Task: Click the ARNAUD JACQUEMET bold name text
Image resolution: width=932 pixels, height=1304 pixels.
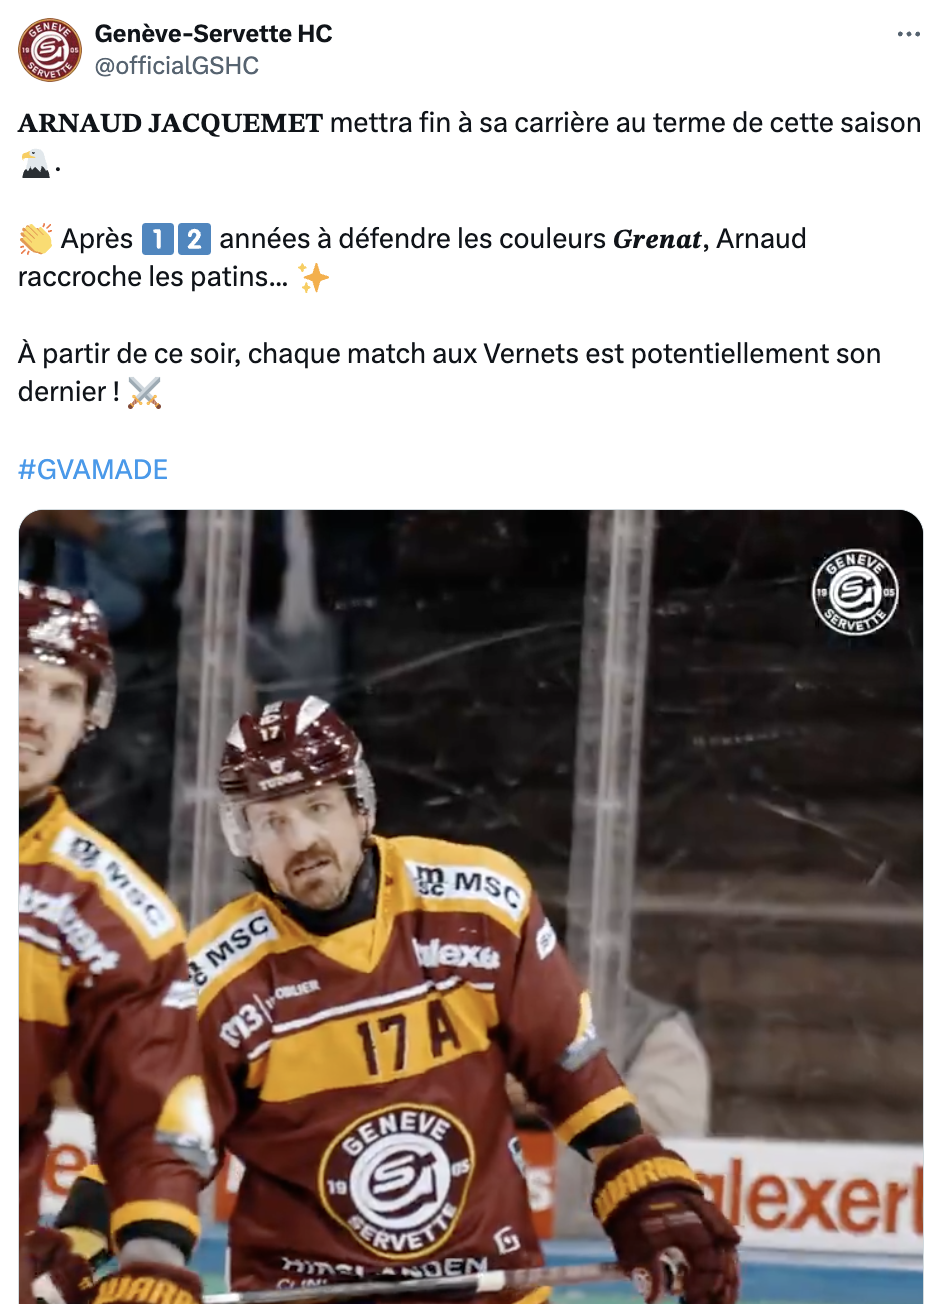Action: coord(171,123)
